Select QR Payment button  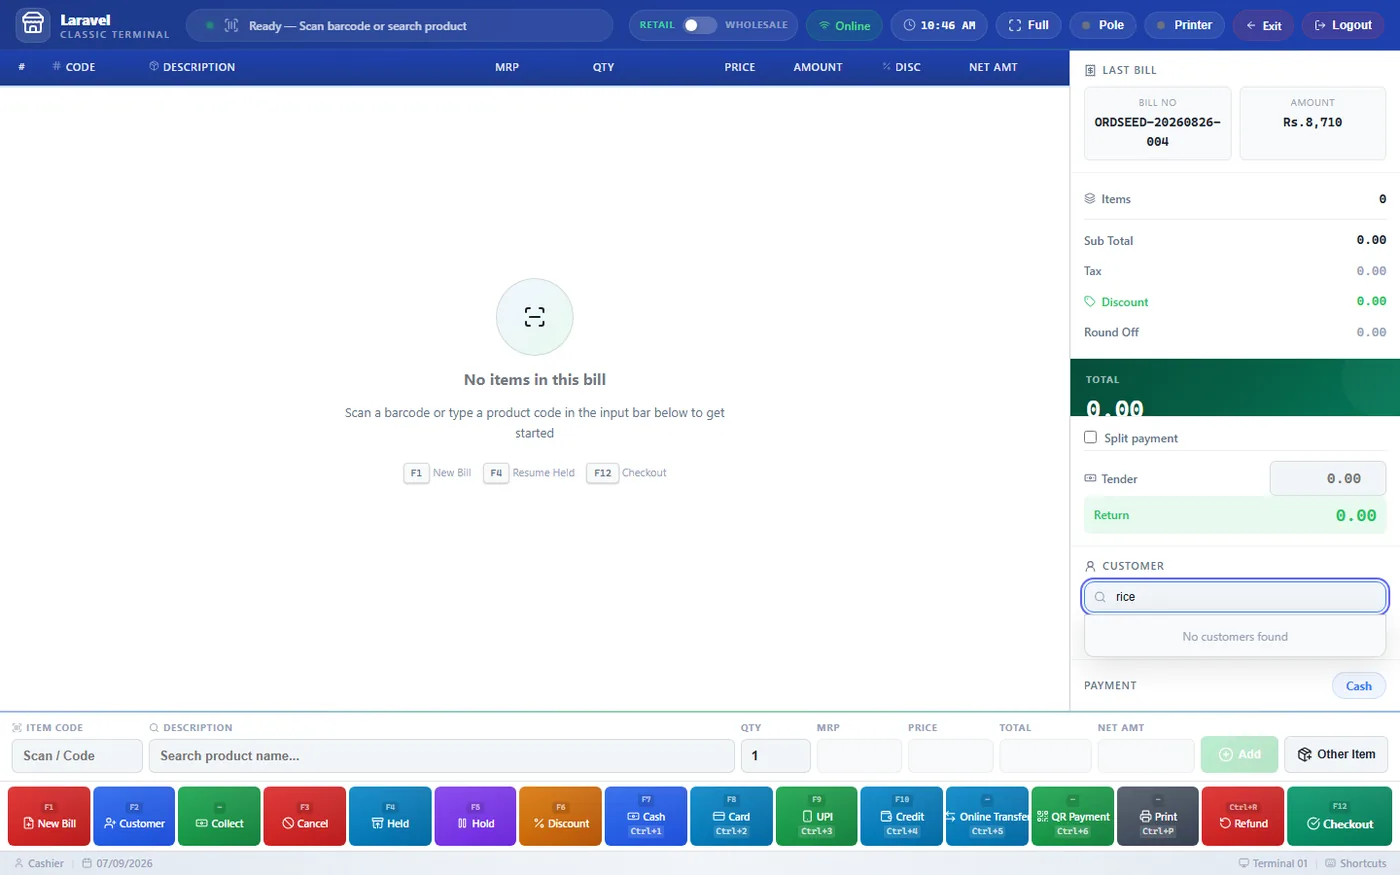tap(1073, 816)
